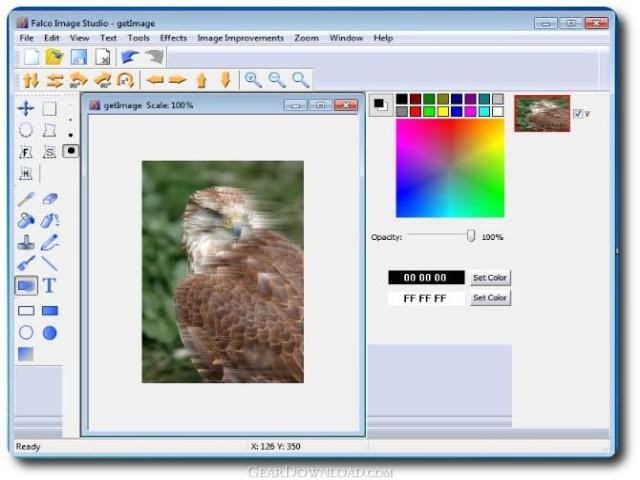Select the paint bucket fill tool
This screenshot has height=480, width=640.
[x=26, y=220]
